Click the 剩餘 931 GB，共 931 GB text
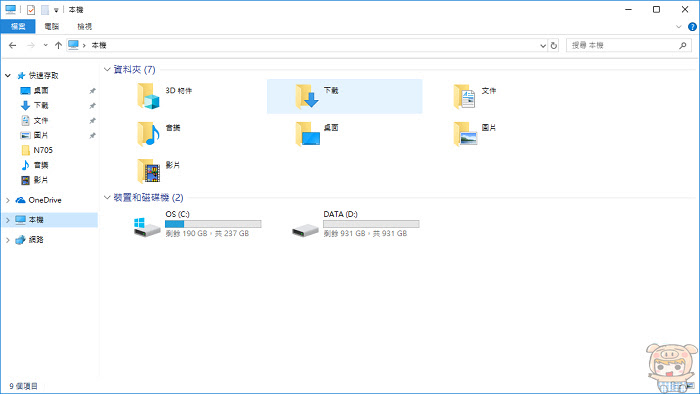 pyautogui.click(x=365, y=233)
